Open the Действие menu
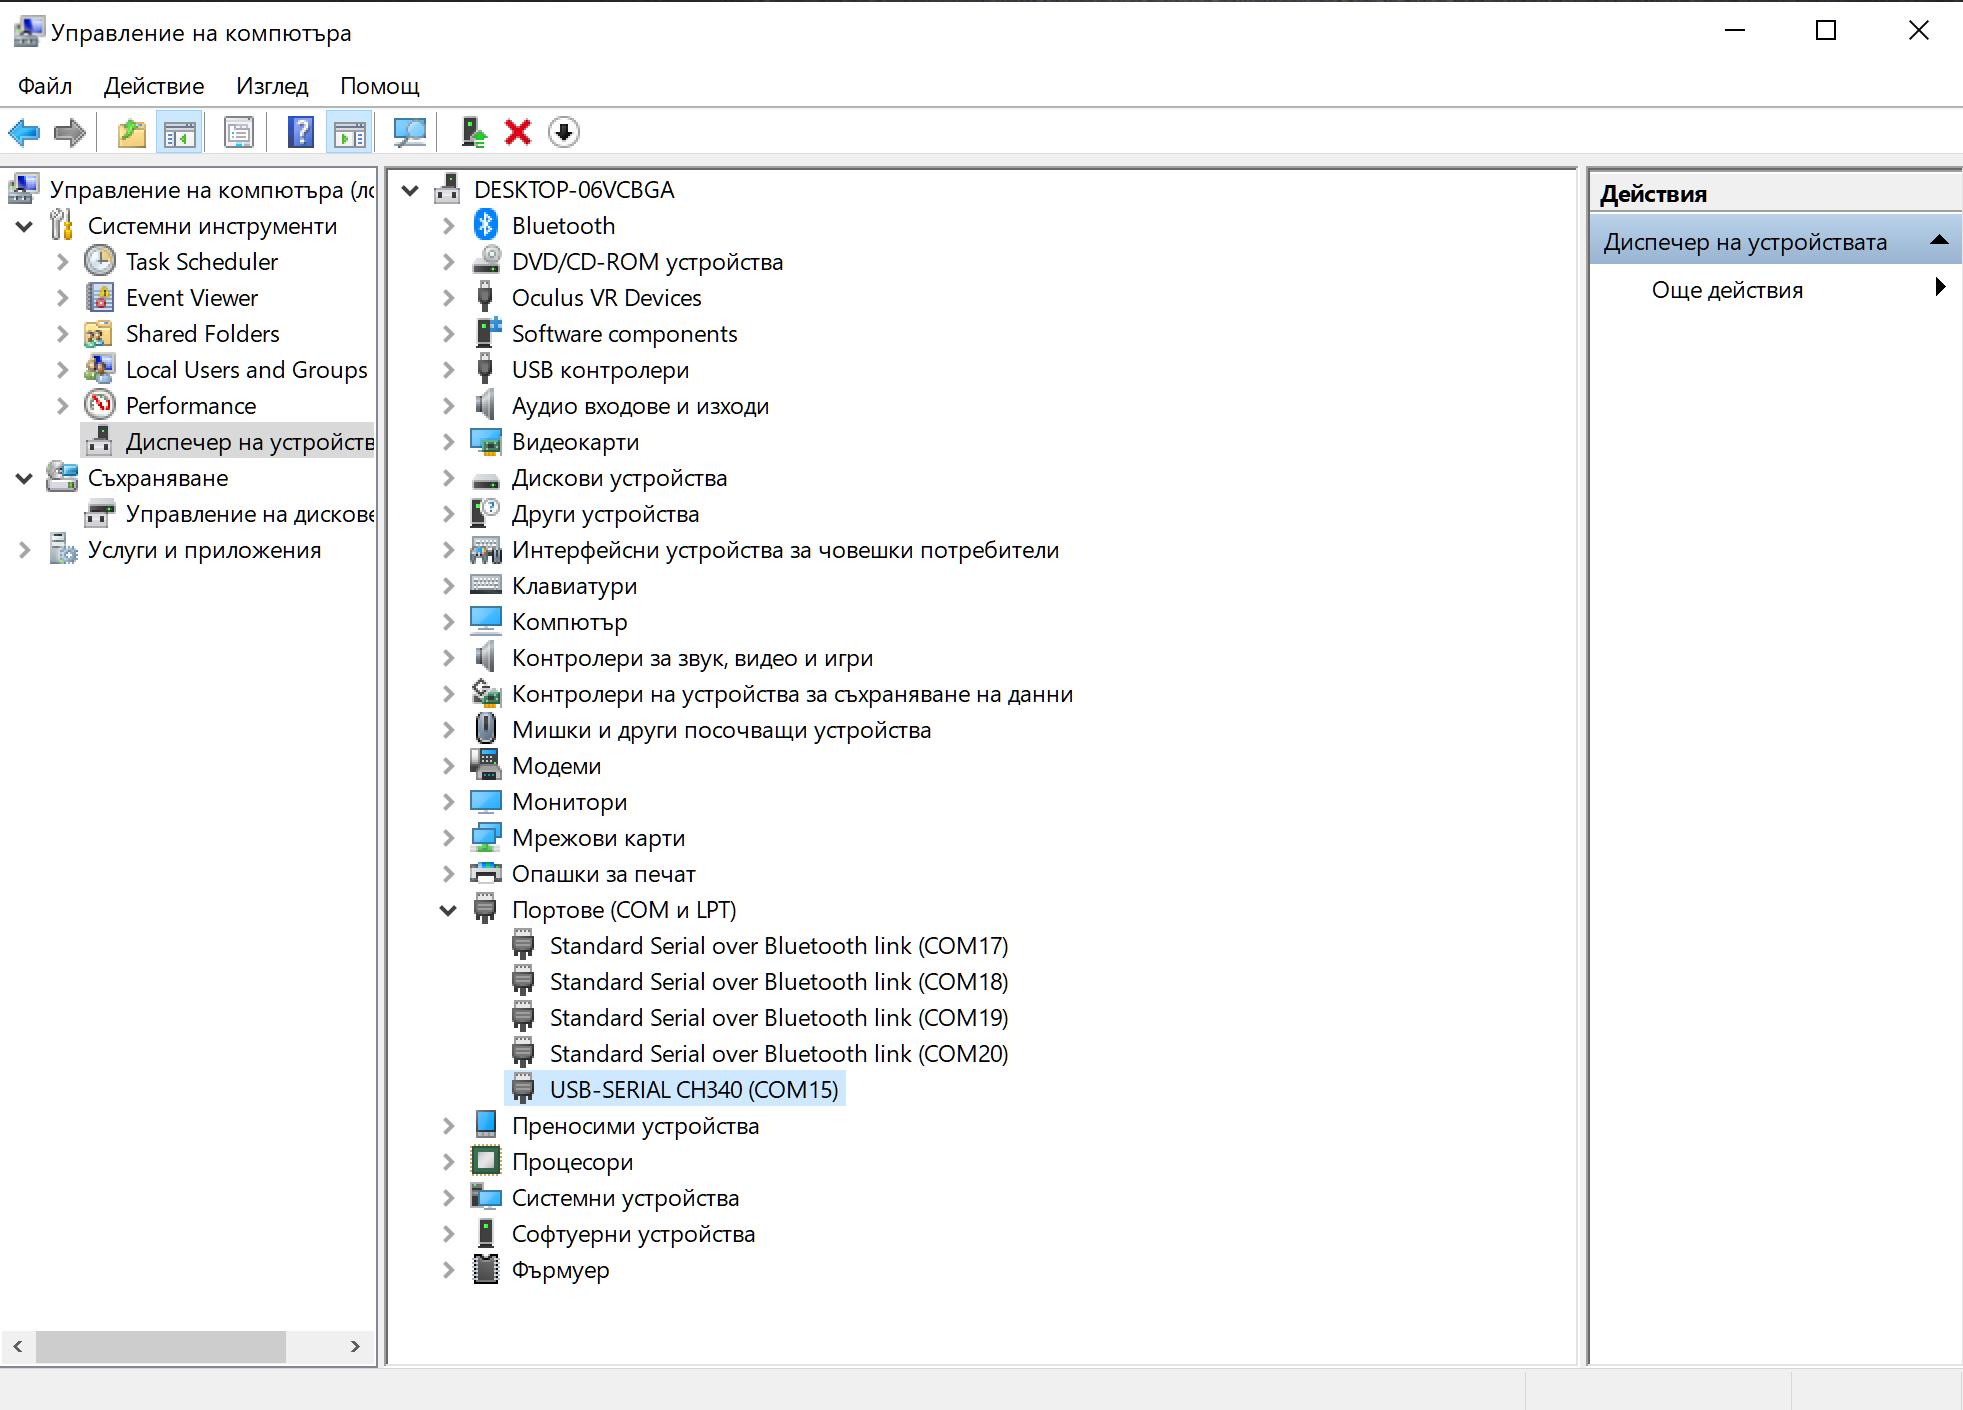The width and height of the screenshot is (1963, 1410). (x=154, y=86)
